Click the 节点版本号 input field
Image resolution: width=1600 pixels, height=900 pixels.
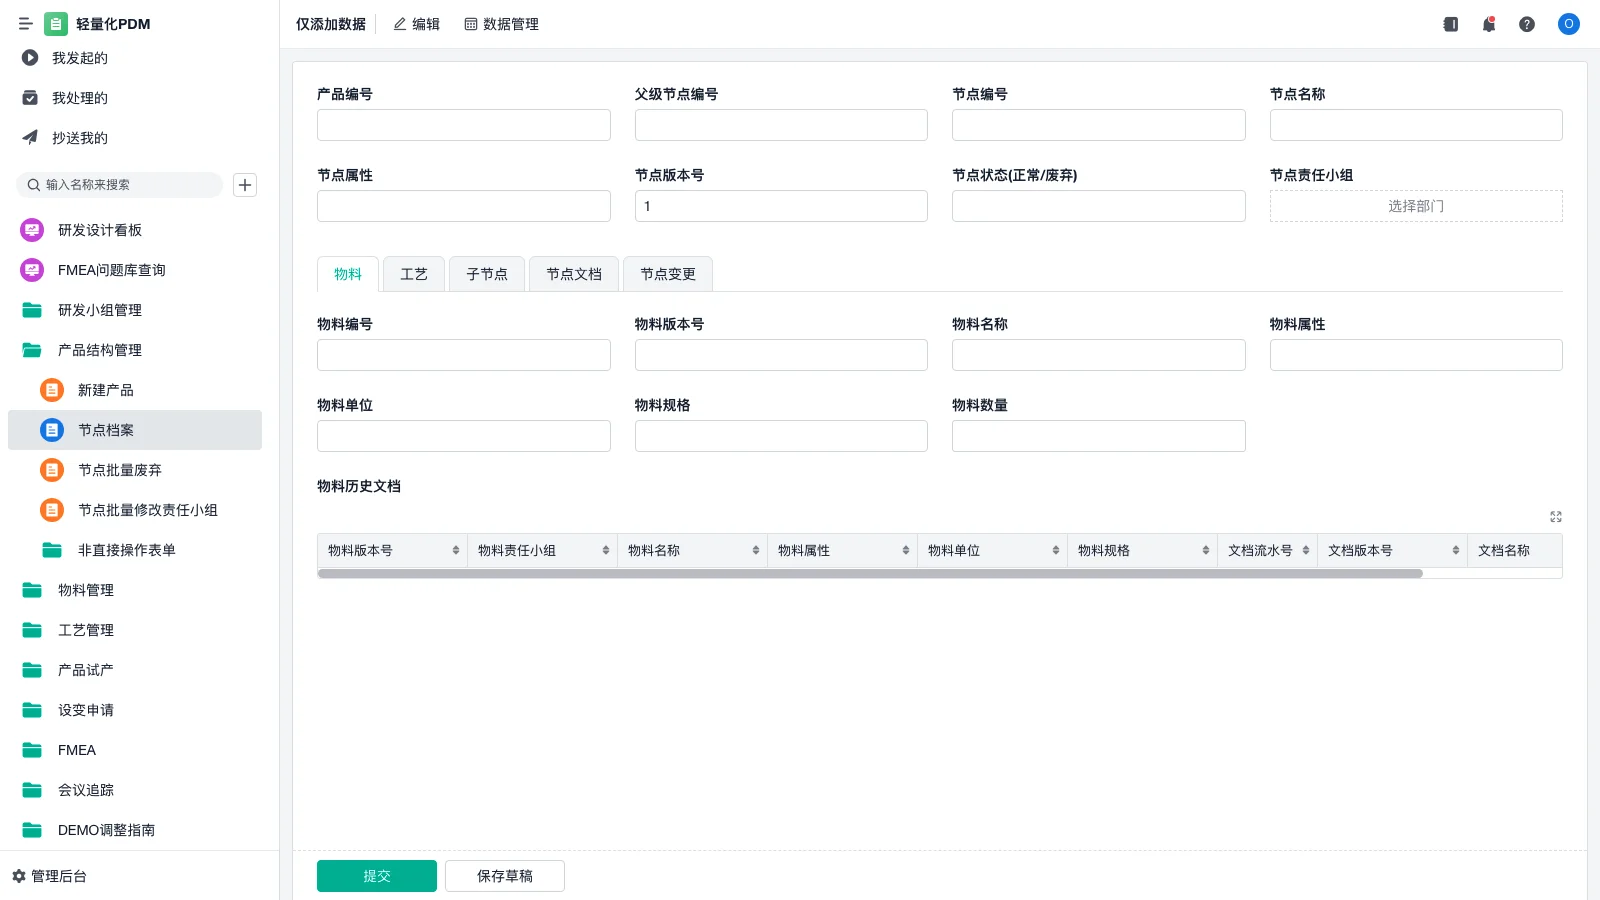coord(781,206)
